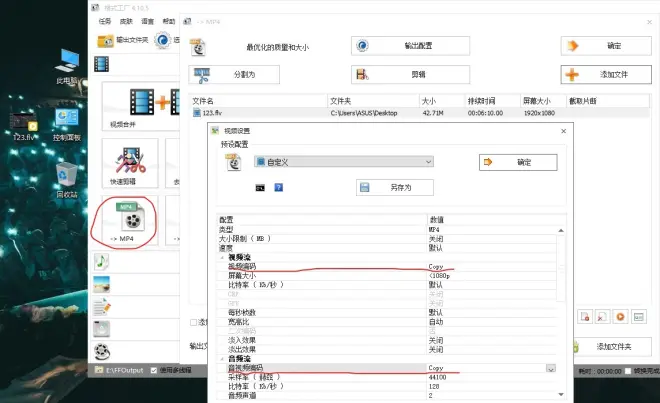Click the 类型 MP4 value row
This screenshot has height=403, width=660.
[x=387, y=230]
